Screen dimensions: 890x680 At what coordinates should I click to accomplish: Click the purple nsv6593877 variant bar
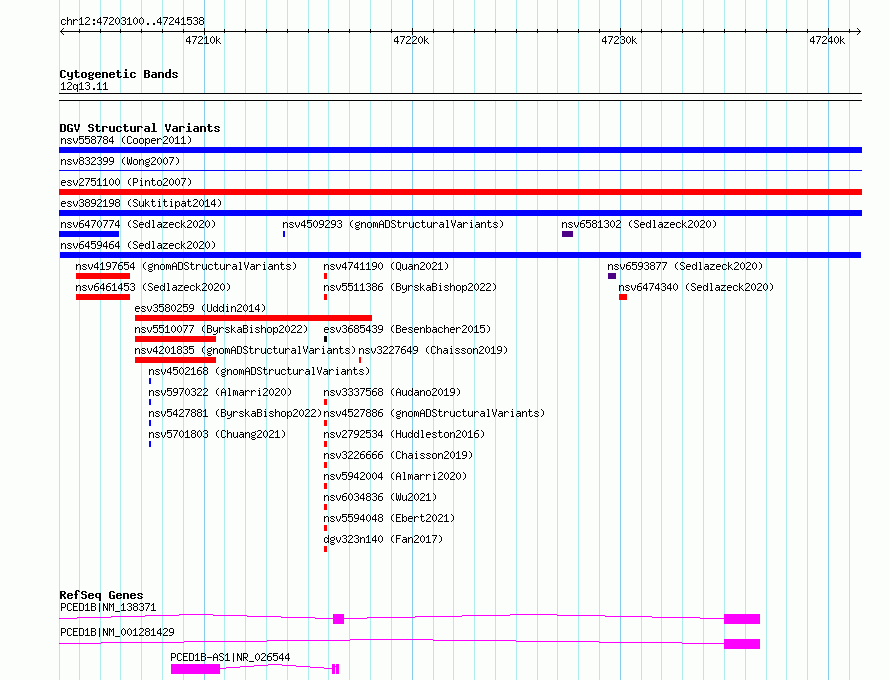[x=612, y=276]
